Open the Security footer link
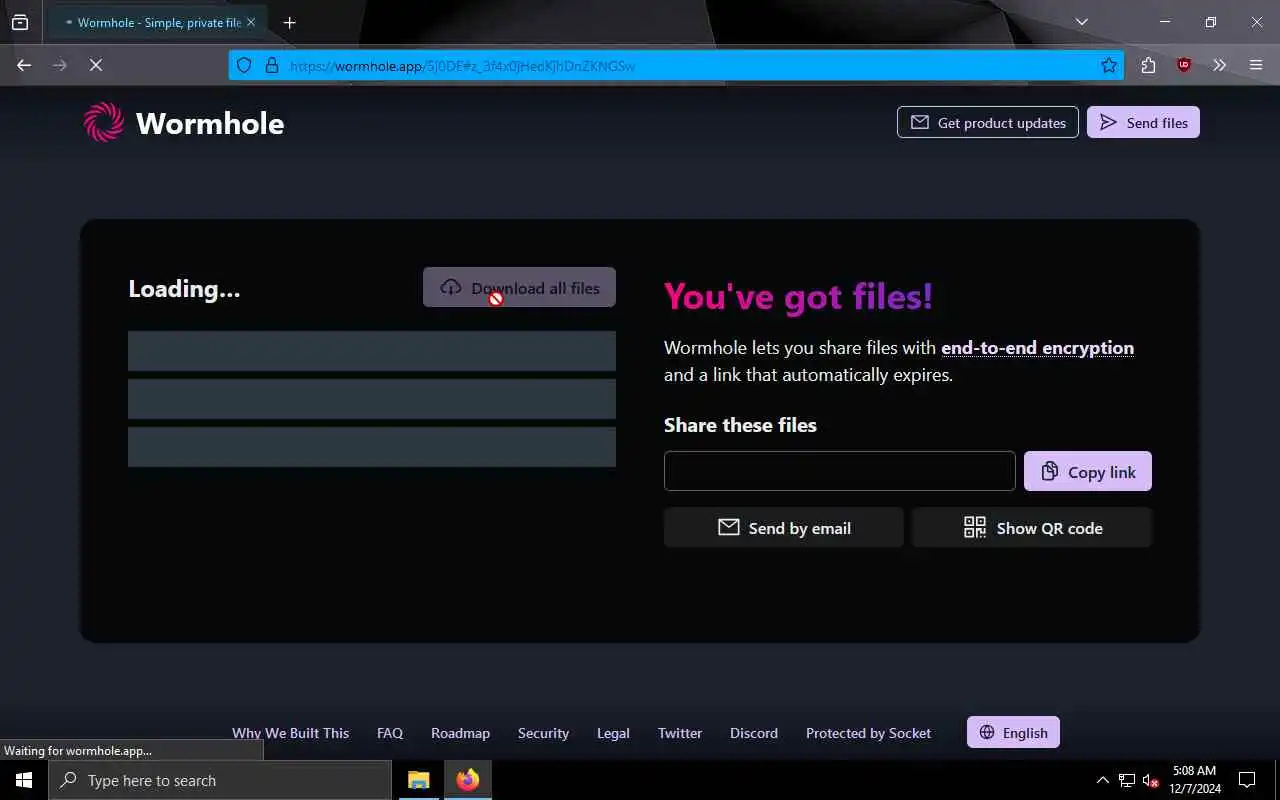 pos(543,733)
